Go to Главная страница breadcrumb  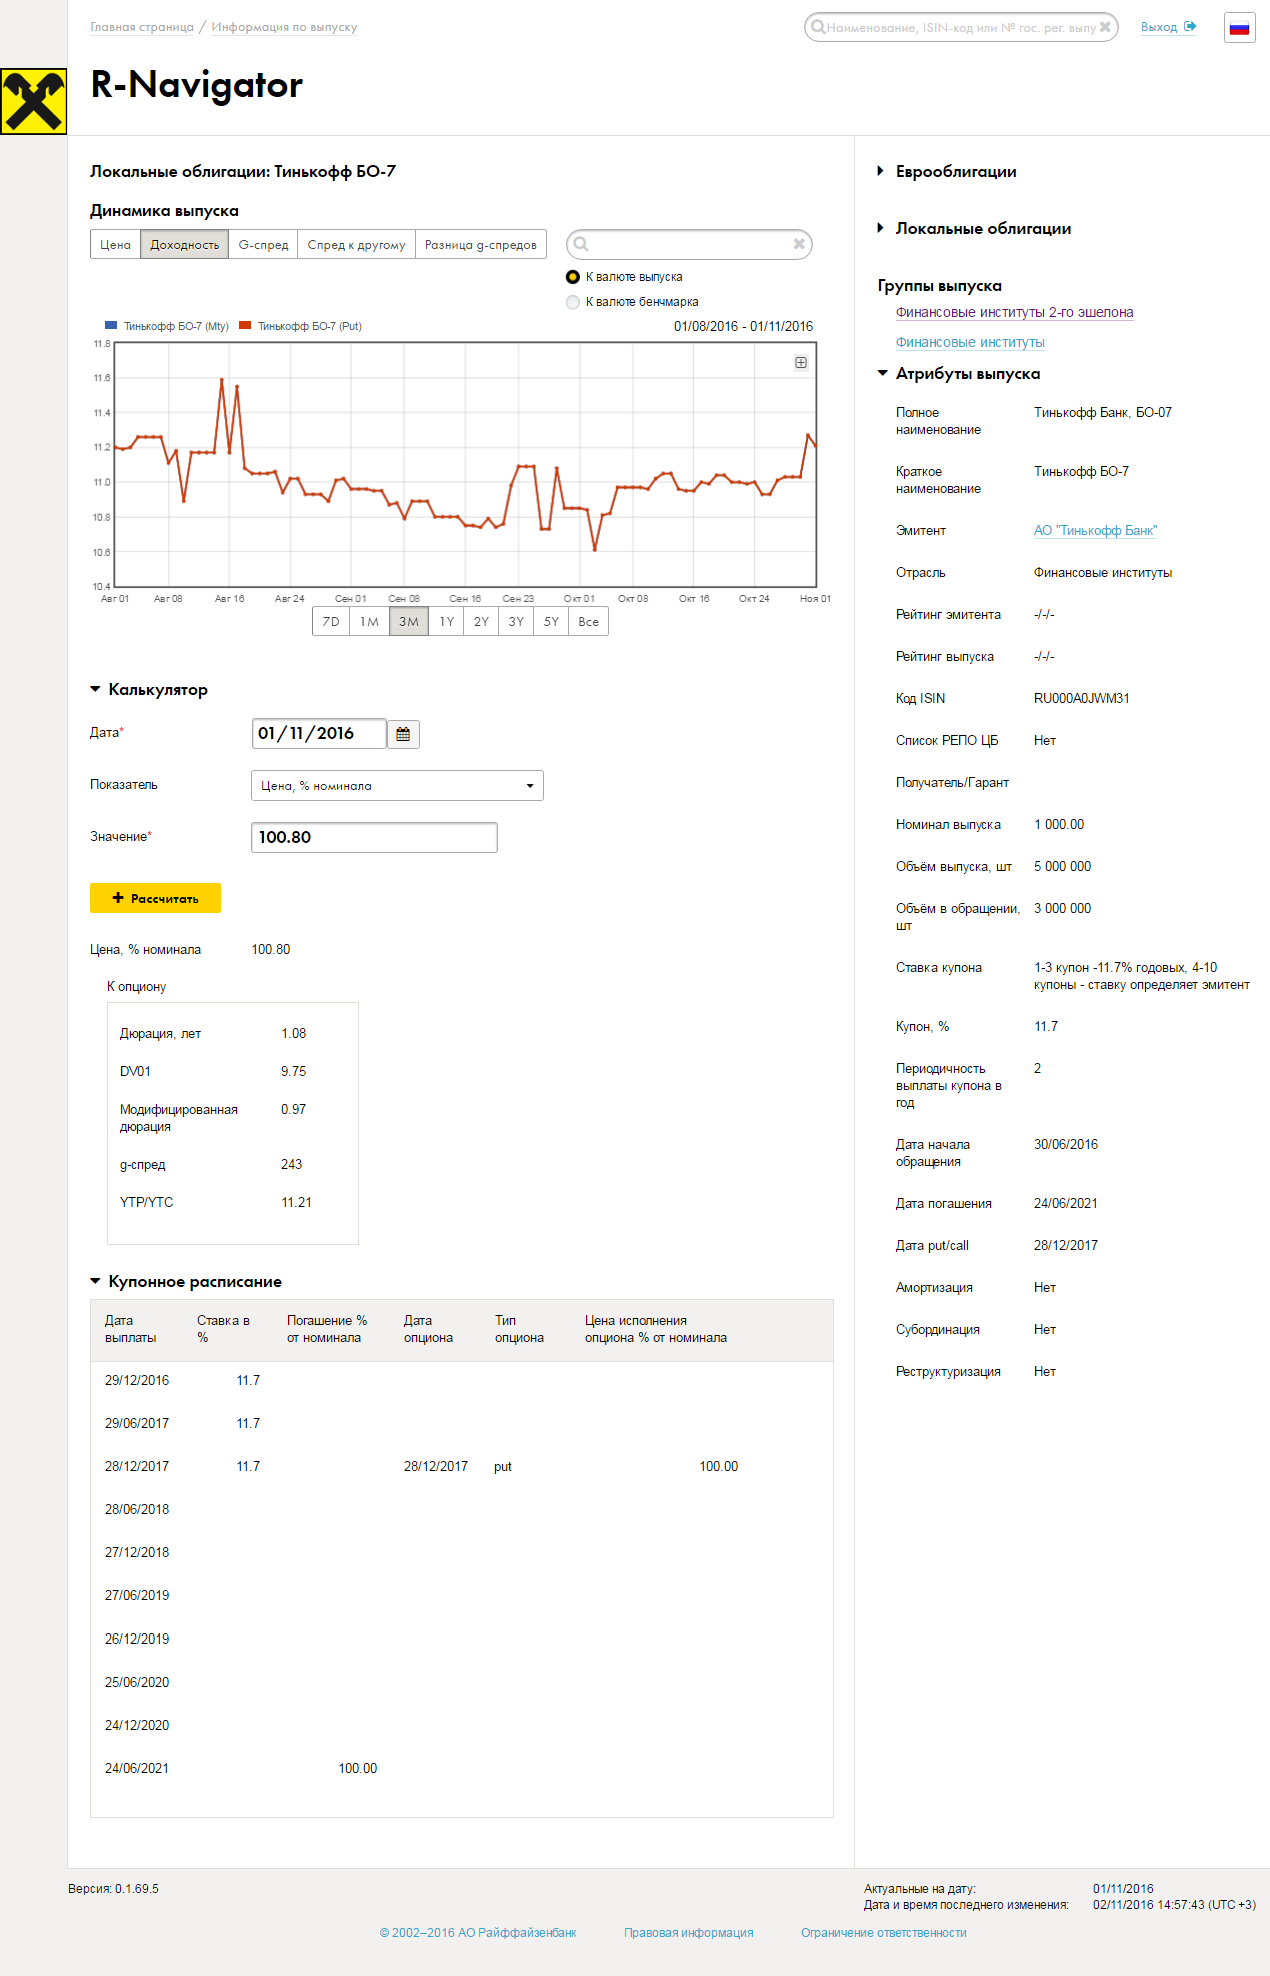click(x=142, y=27)
